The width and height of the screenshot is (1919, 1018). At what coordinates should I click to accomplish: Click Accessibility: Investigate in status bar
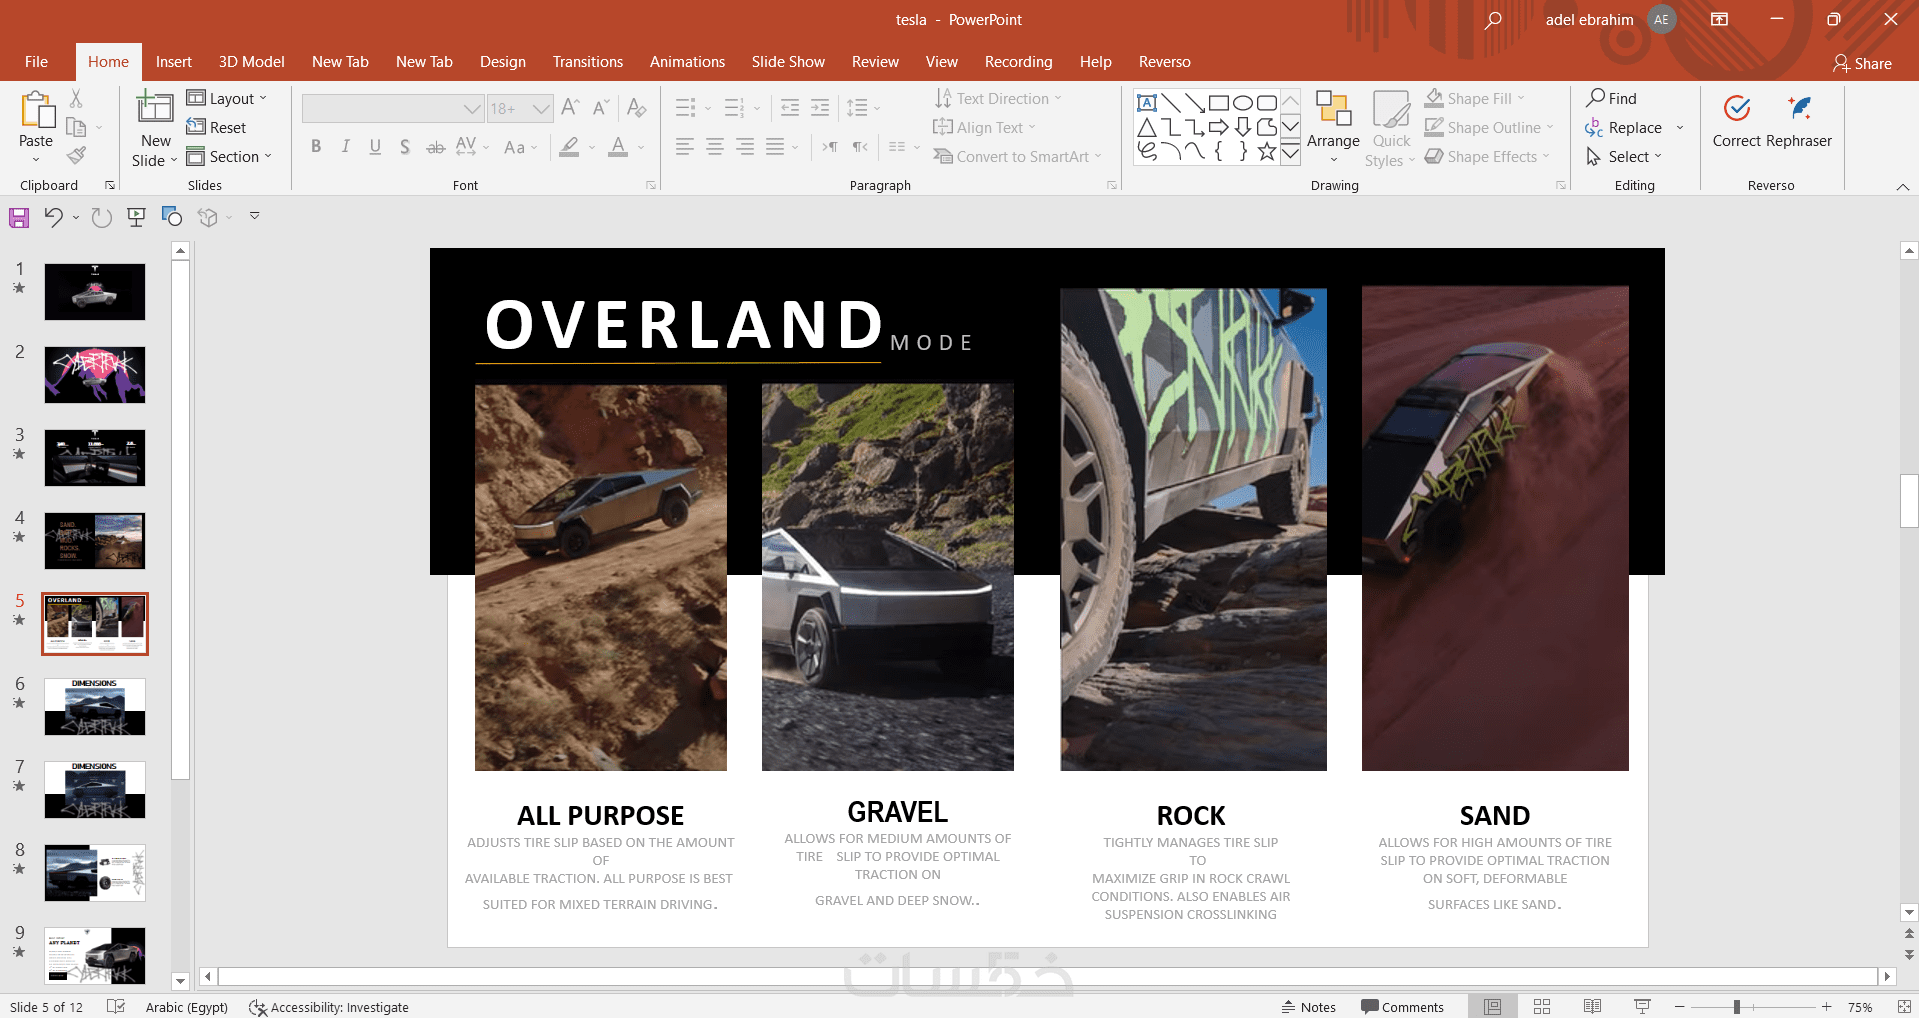(x=329, y=1007)
